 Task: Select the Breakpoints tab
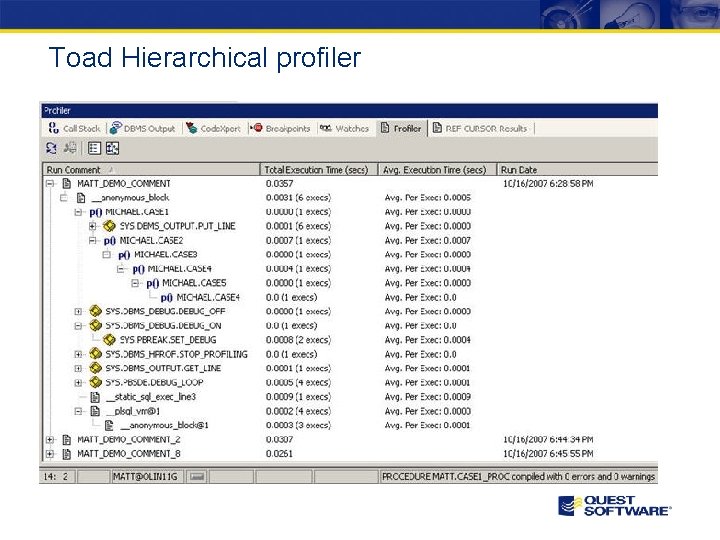point(281,129)
